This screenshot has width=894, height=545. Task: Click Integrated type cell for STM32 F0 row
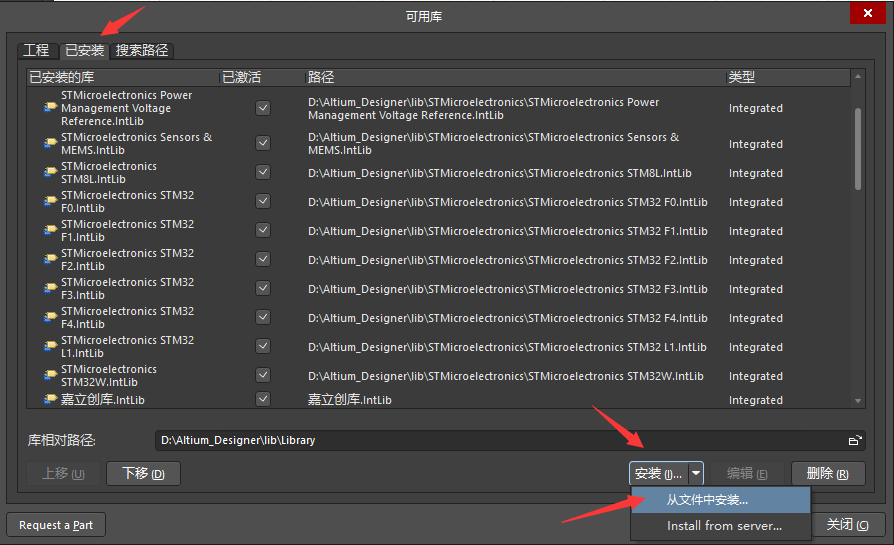click(x=755, y=202)
